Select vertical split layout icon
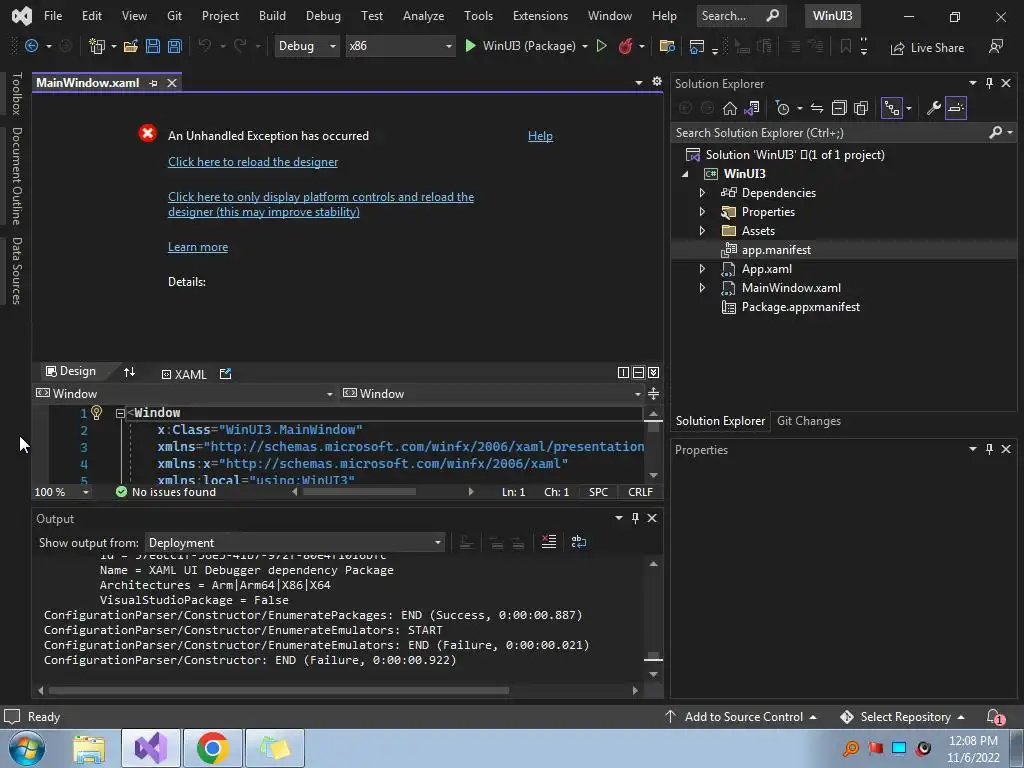The image size is (1024, 768). click(623, 372)
